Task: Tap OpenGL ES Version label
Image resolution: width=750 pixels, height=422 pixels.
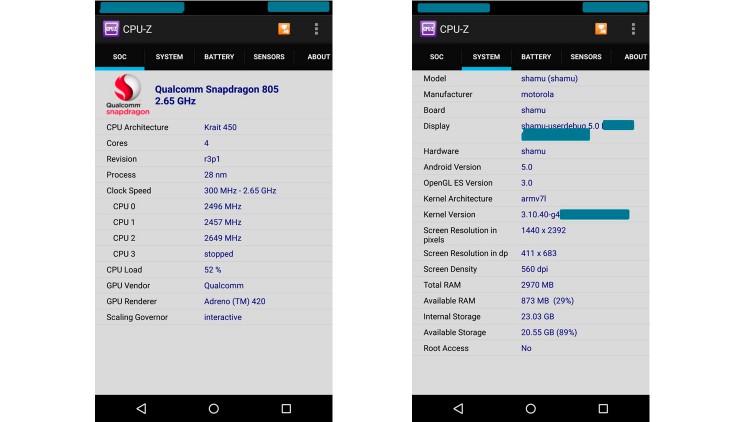Action: pyautogui.click(x=458, y=183)
